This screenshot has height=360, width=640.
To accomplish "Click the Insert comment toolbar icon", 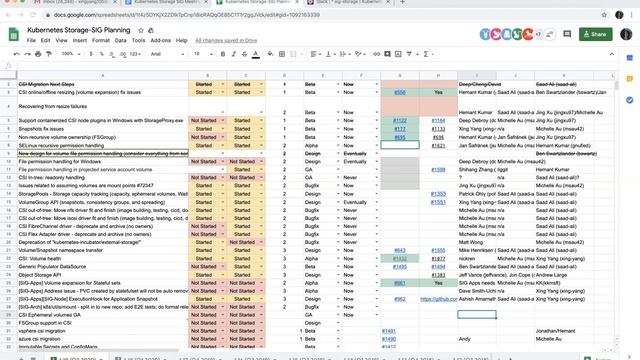I will (387, 54).
